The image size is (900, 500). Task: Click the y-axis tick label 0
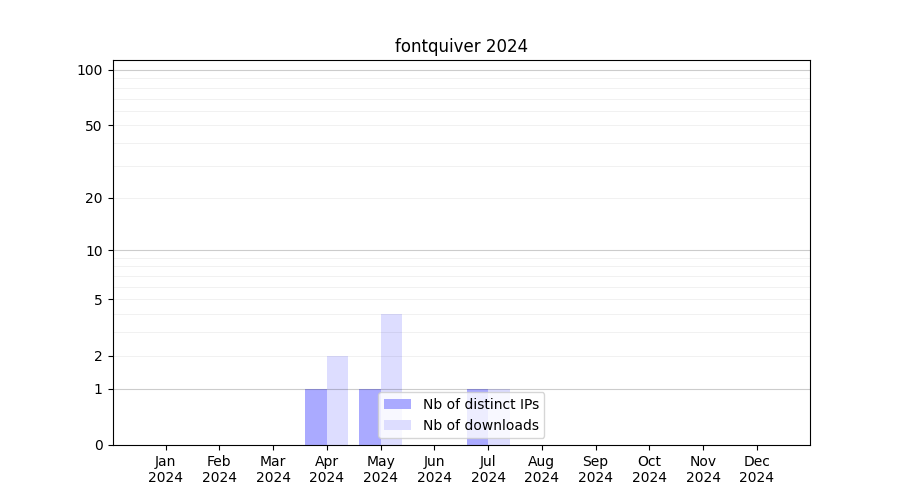tap(98, 445)
